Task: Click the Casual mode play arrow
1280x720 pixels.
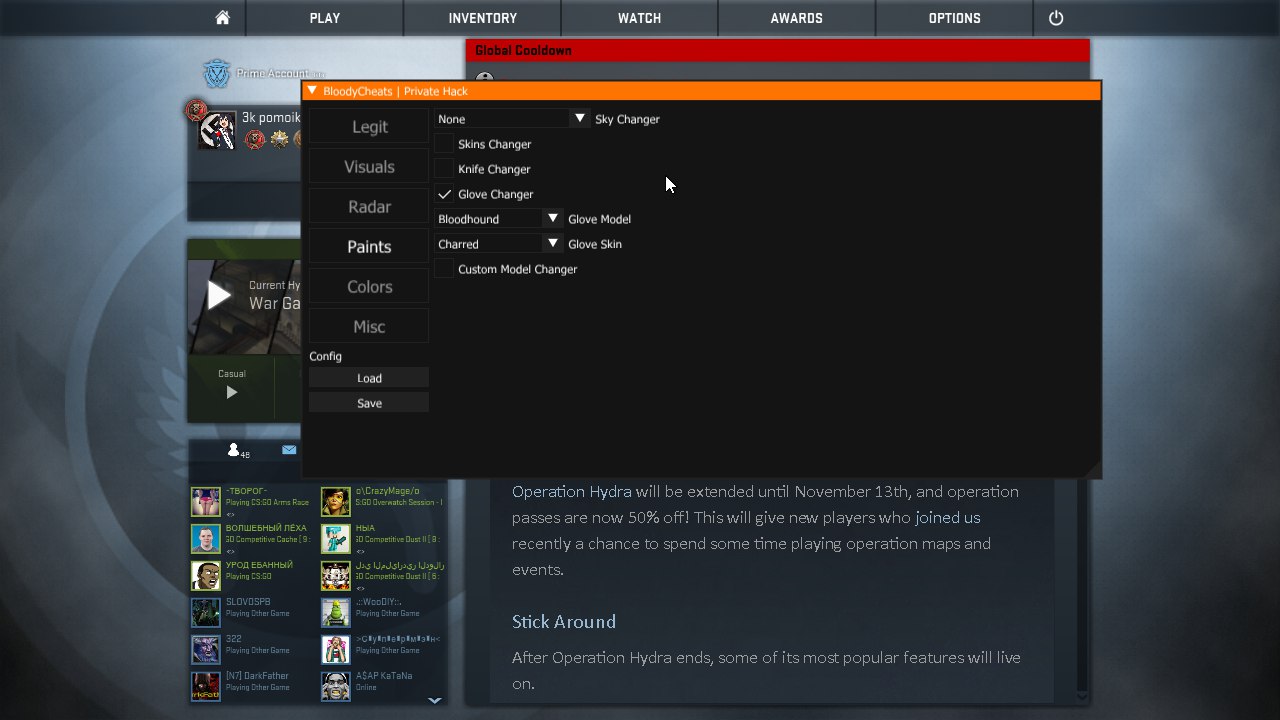Action: [x=231, y=392]
